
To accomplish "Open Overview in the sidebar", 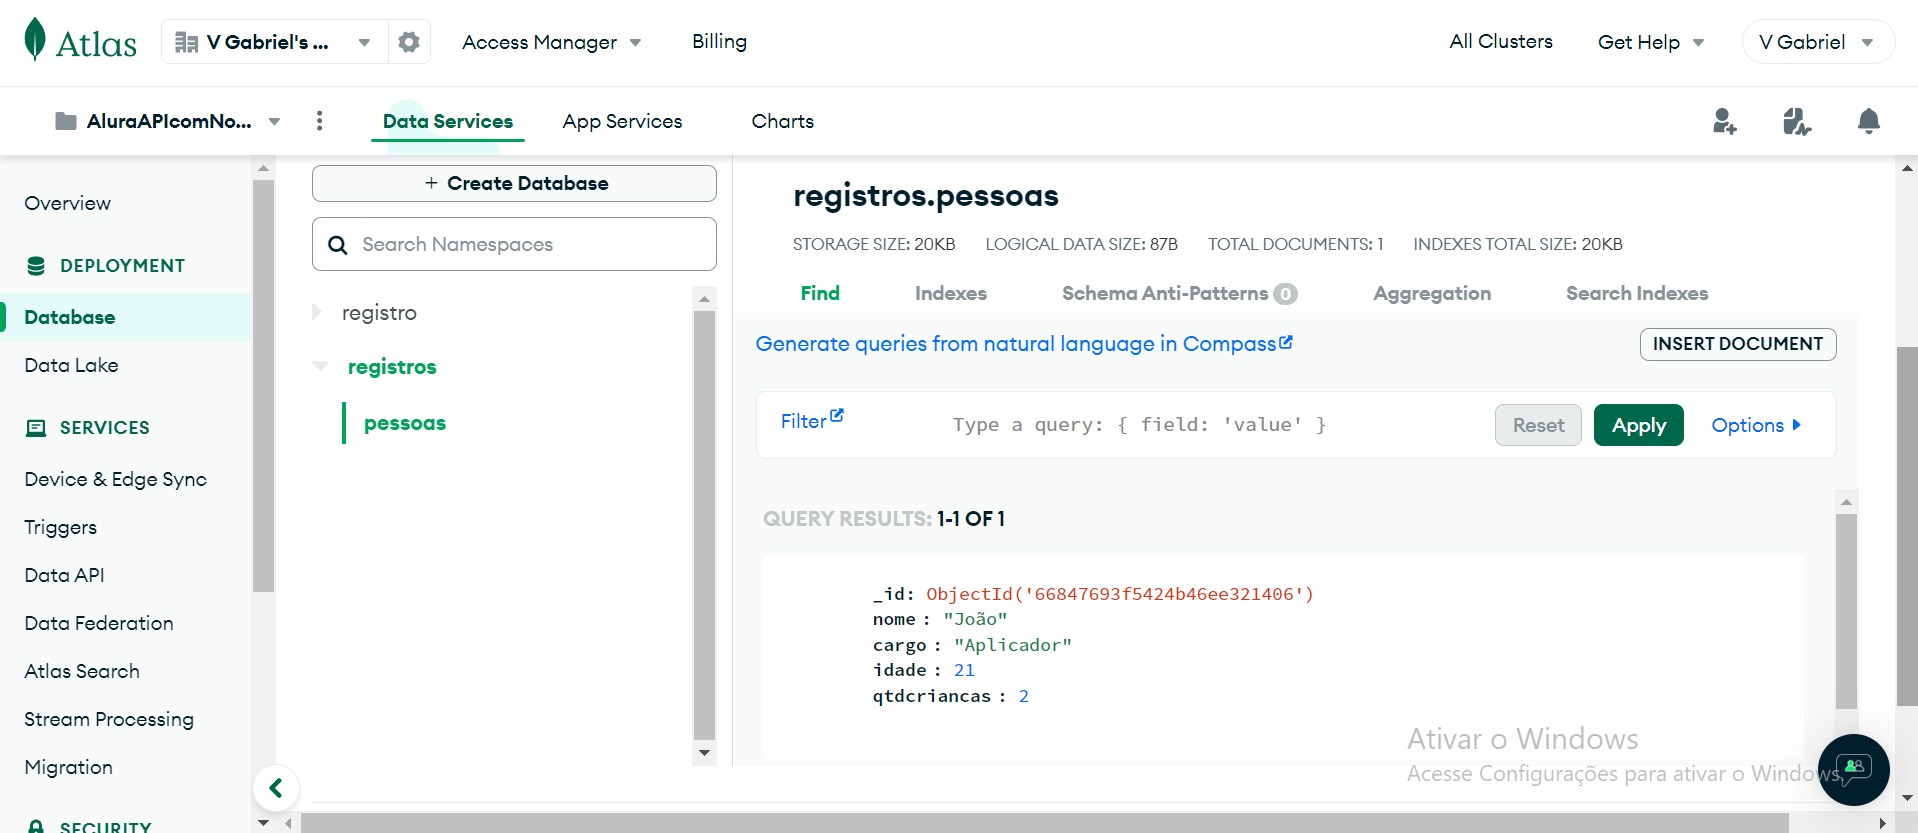I will (67, 203).
